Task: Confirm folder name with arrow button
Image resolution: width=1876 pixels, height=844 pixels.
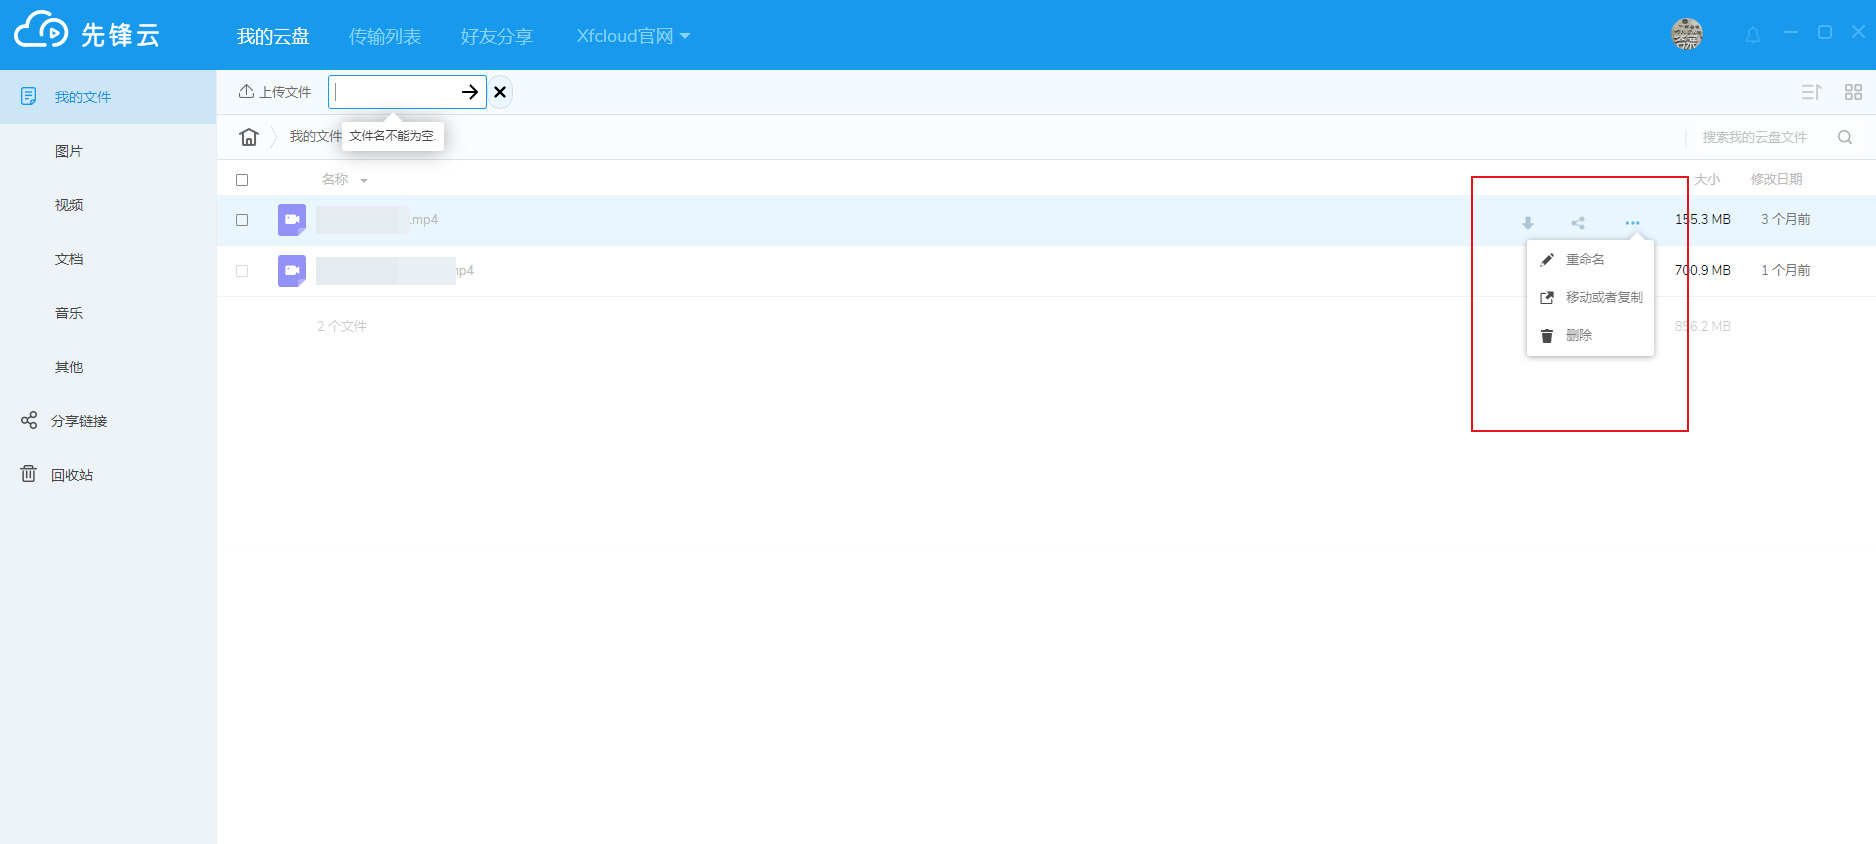Action: (469, 92)
